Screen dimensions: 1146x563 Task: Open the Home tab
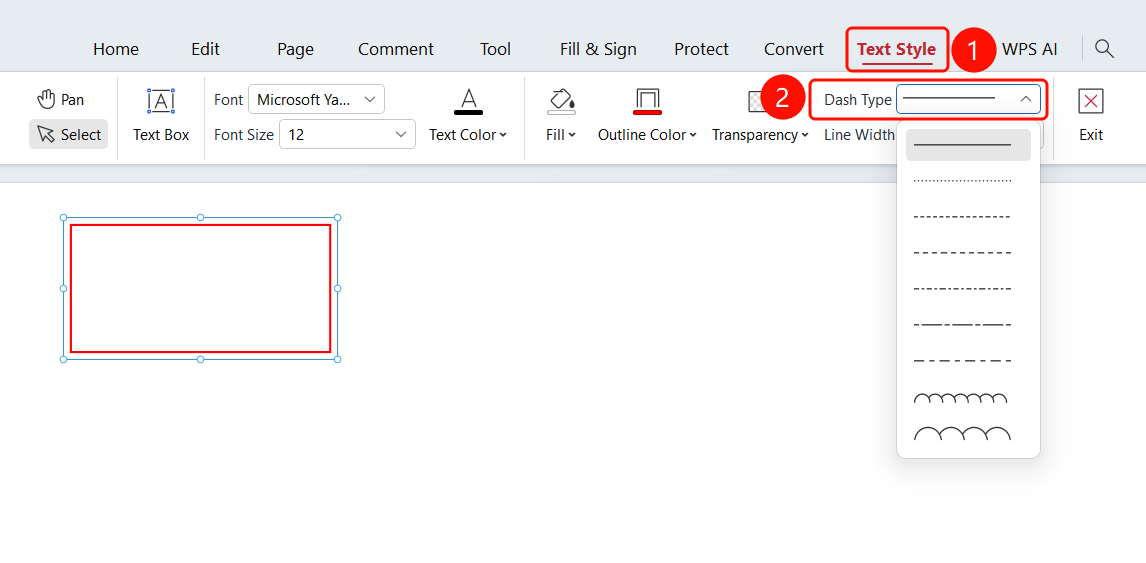point(115,49)
